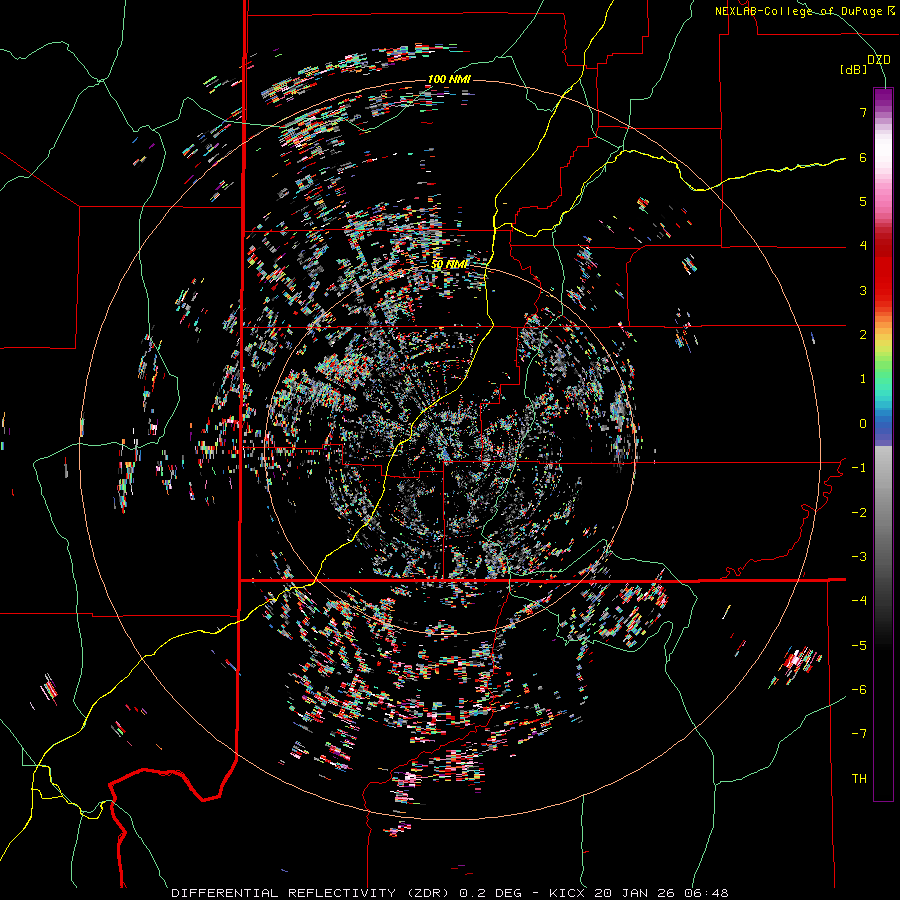Click the -5 value on color scale
Screen dimensions: 900x900
click(859, 646)
